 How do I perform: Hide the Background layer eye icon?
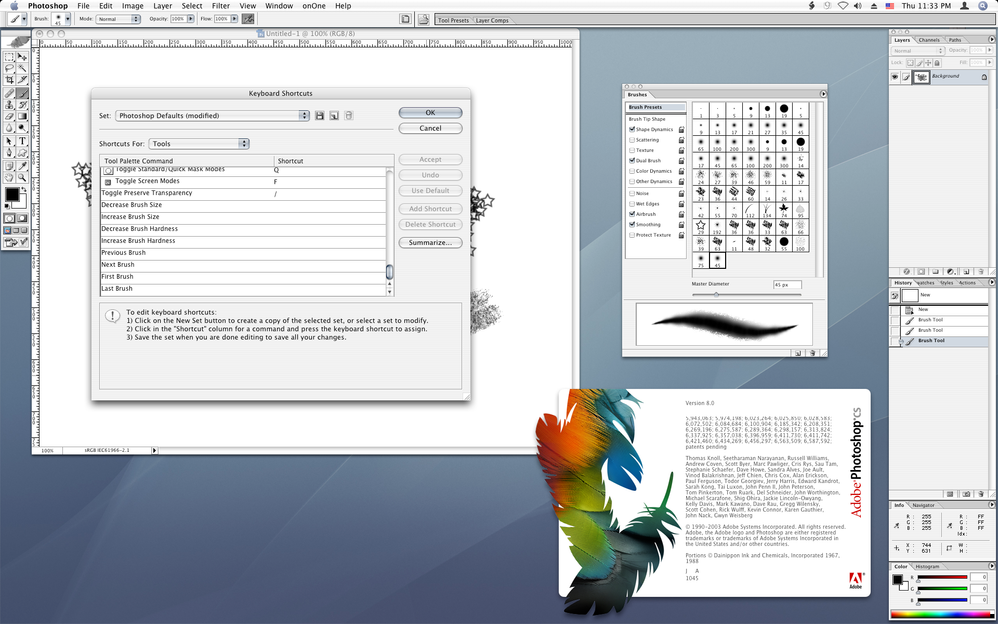(x=895, y=77)
